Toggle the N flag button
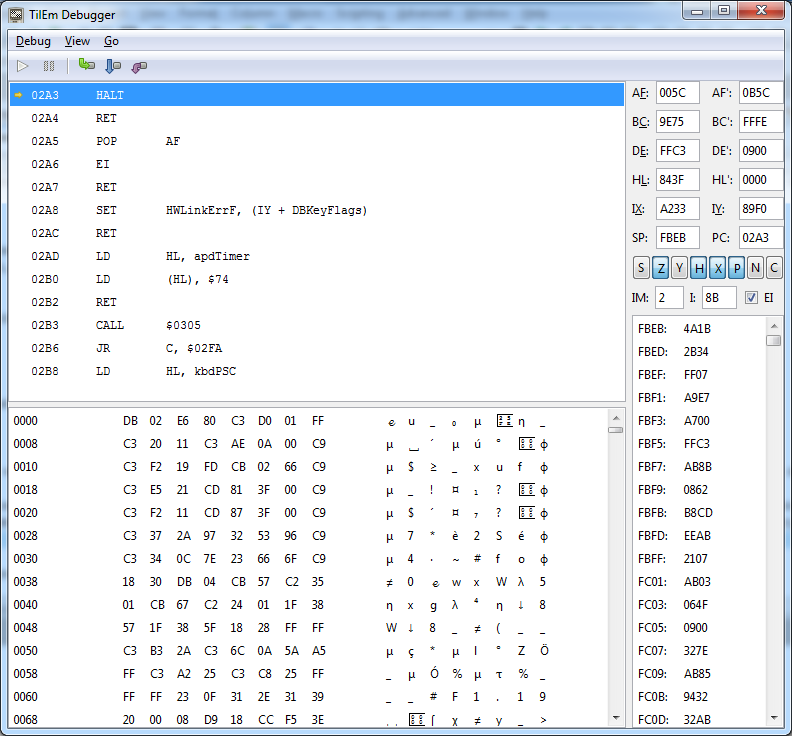Screen dimensions: 792x736 pyautogui.click(x=754, y=267)
